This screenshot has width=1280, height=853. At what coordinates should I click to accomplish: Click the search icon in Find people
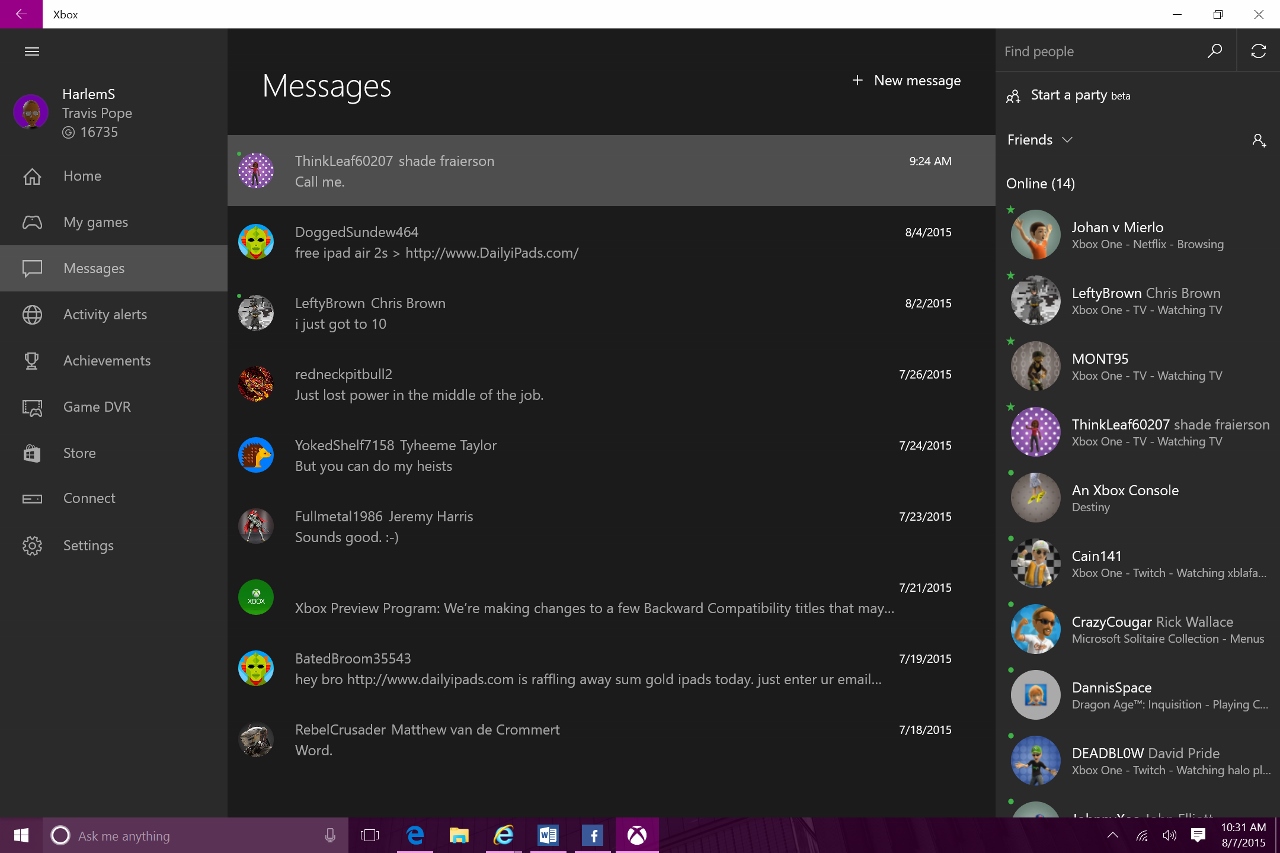1214,50
